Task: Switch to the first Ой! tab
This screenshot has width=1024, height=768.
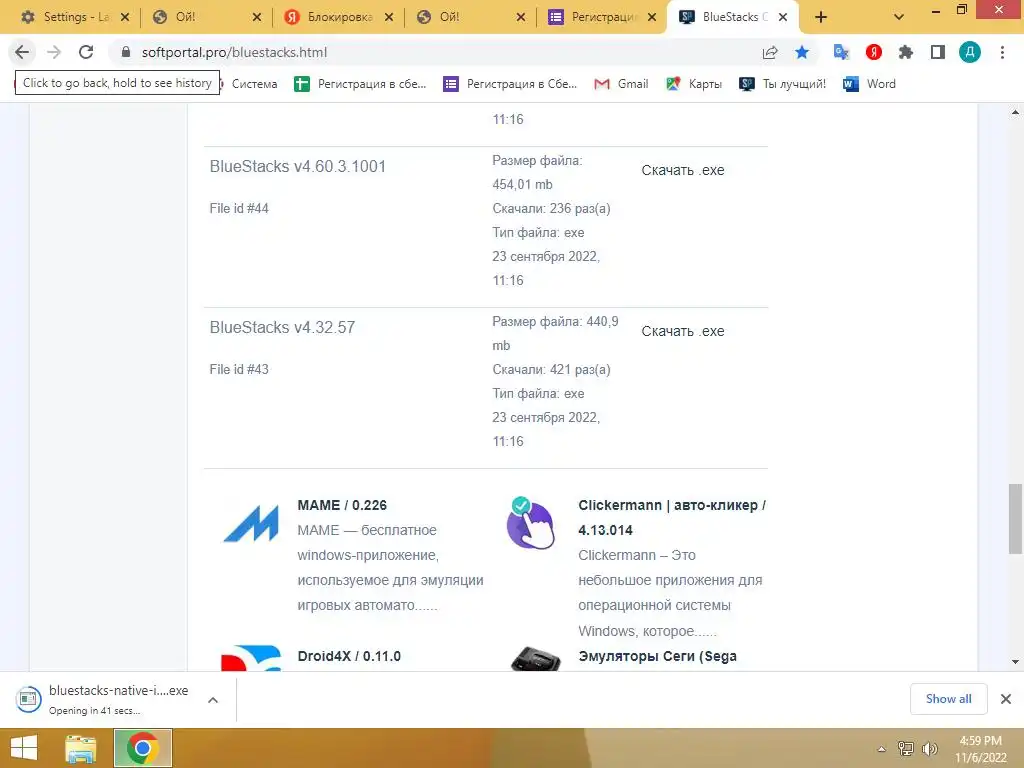Action: pos(207,18)
